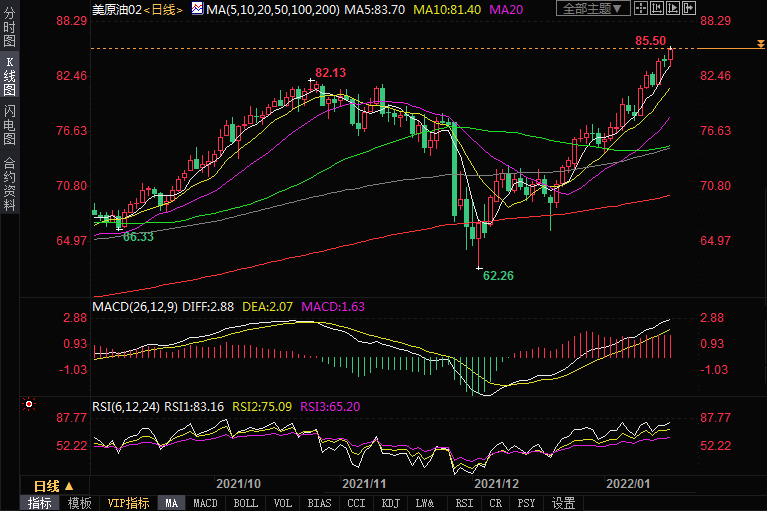
Task: Click the 设置 settings button
Action: click(564, 503)
